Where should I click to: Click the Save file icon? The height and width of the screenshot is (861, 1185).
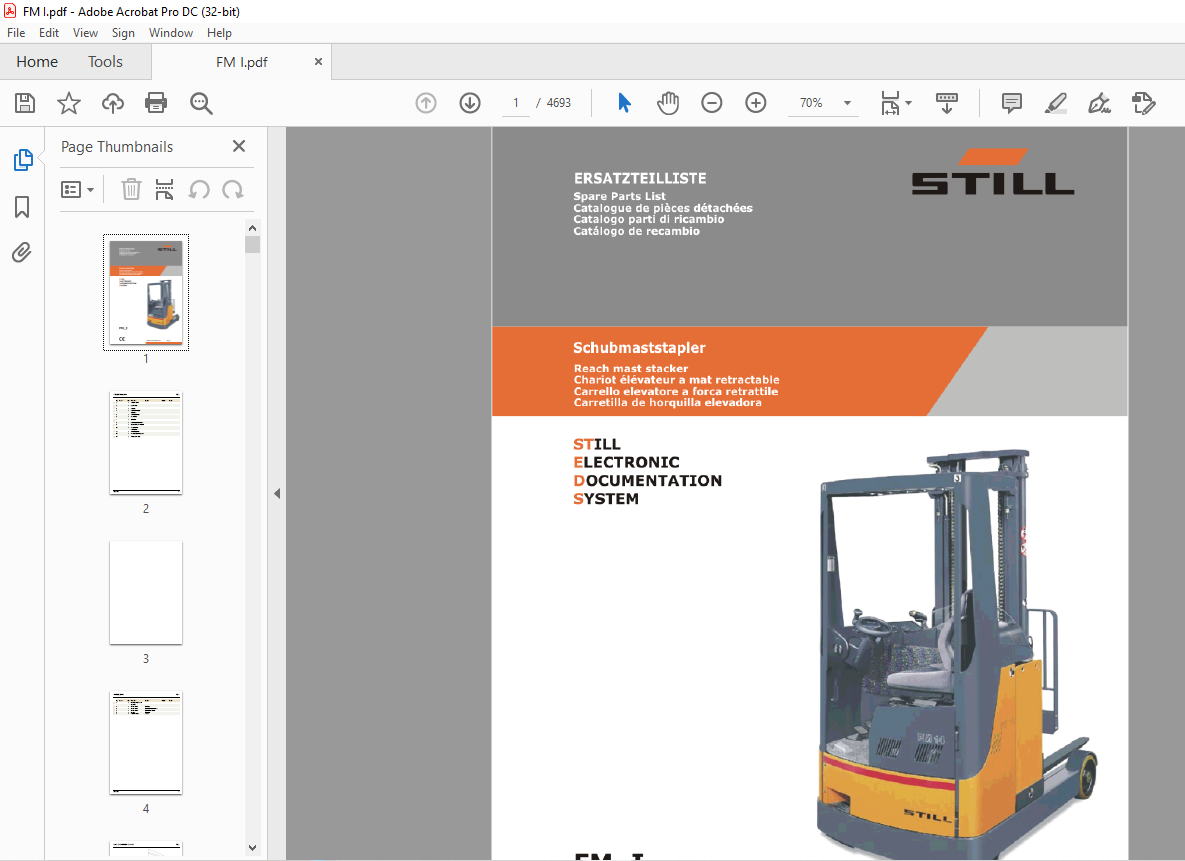click(25, 103)
